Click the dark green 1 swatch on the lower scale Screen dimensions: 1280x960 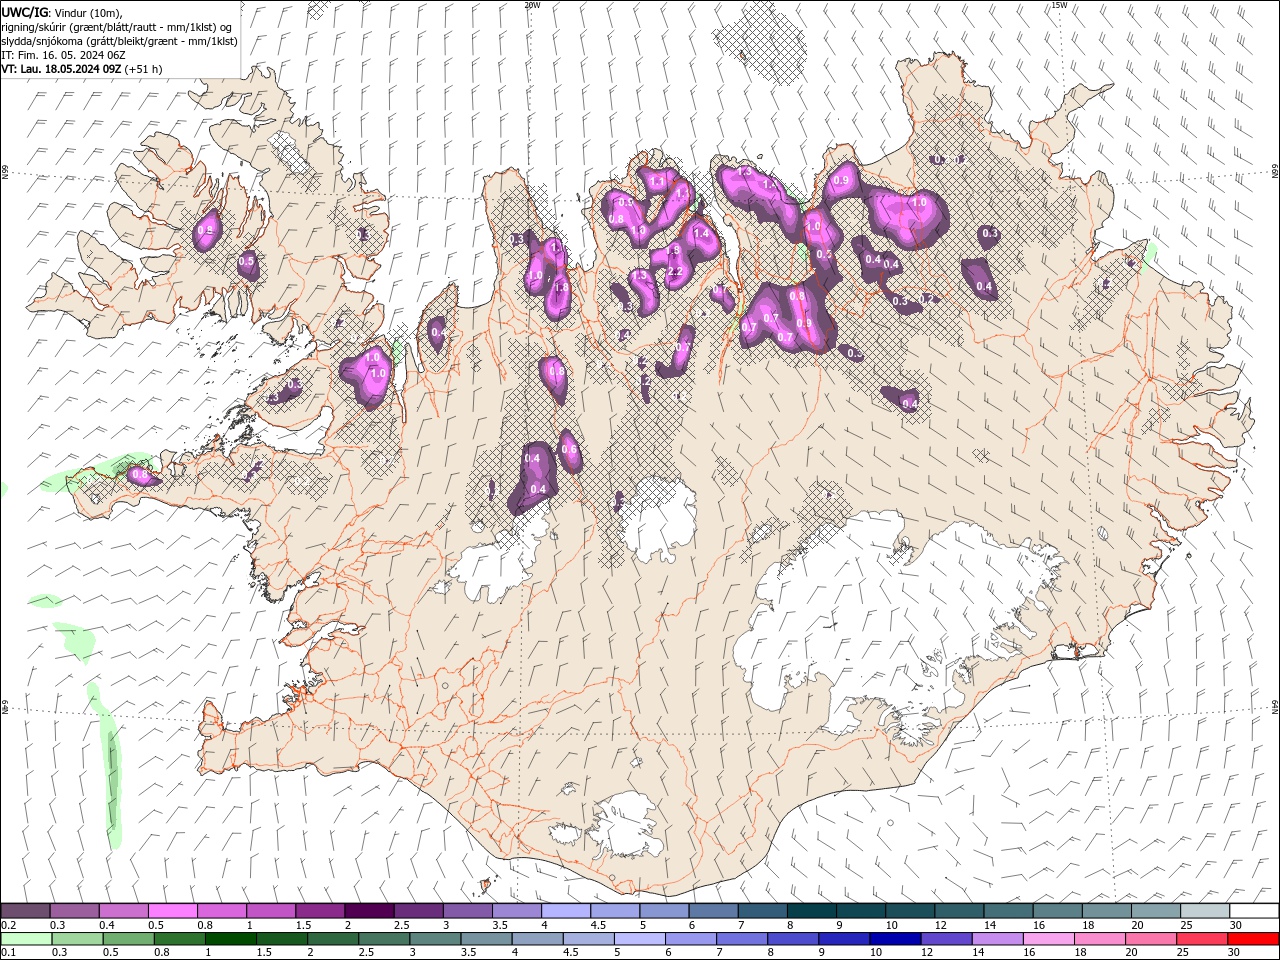click(x=230, y=939)
